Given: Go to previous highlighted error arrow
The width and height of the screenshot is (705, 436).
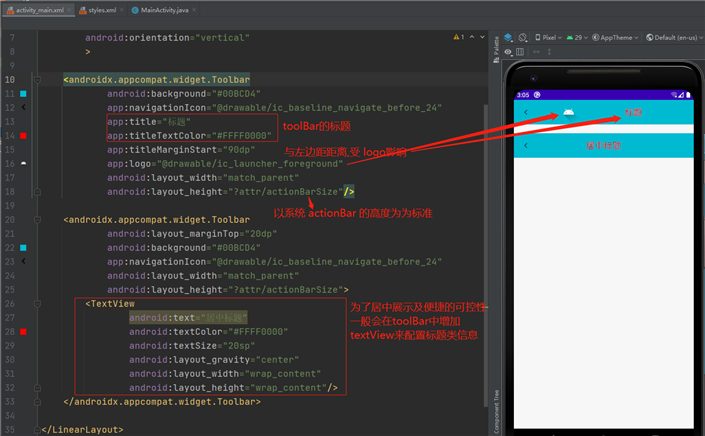Looking at the screenshot, I should pos(472,37).
